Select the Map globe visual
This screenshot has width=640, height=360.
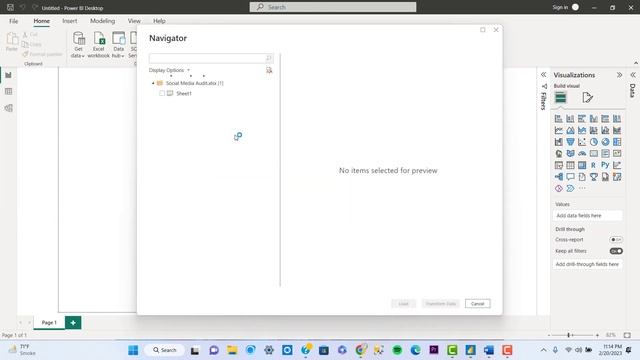[559, 153]
